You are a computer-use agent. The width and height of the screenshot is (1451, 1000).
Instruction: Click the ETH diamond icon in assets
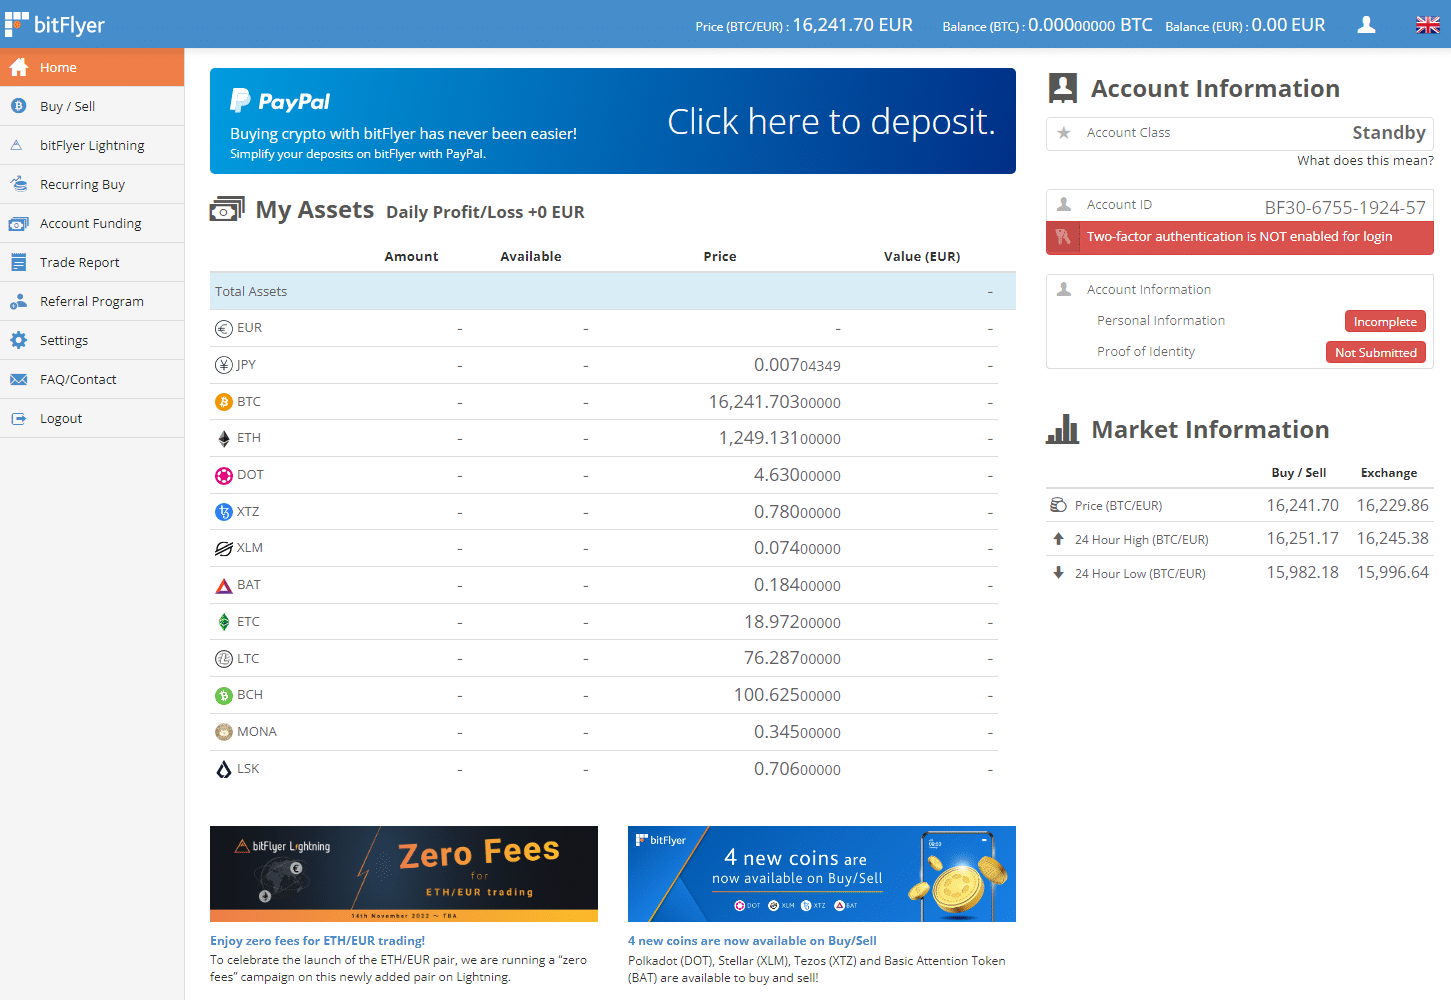224,438
